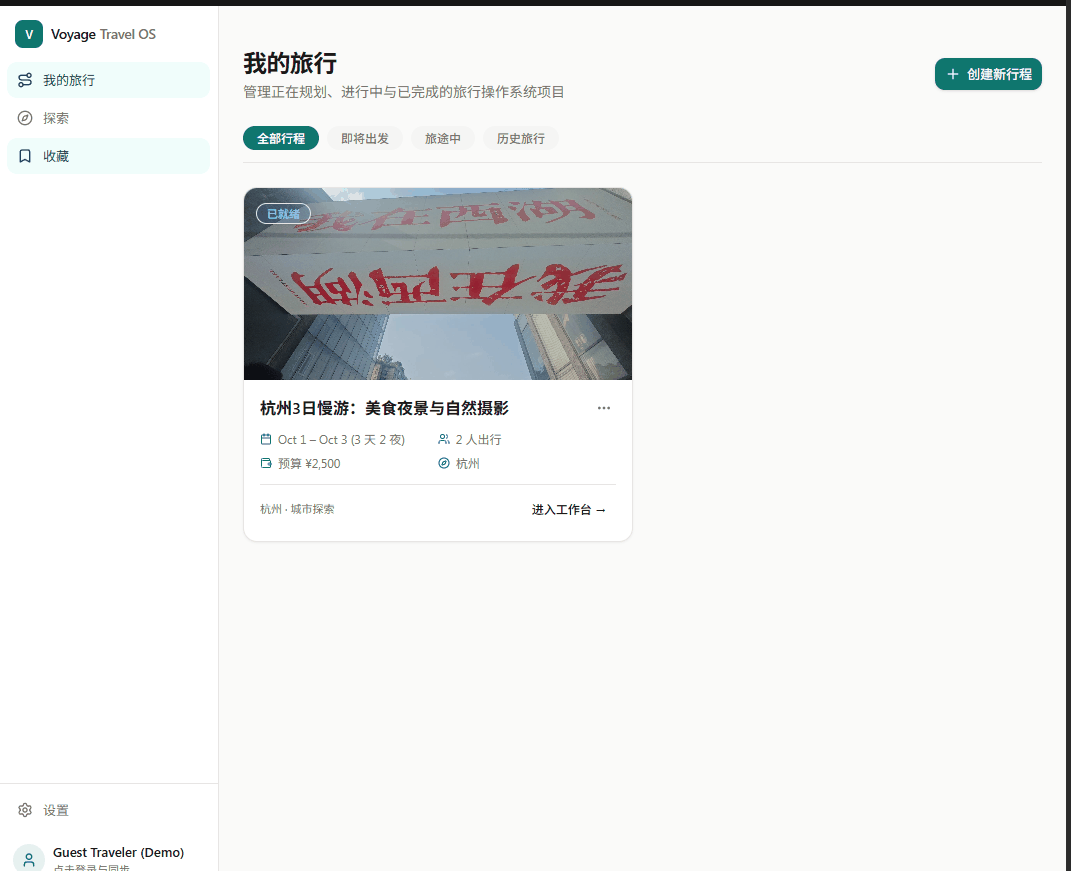Open Favorites (收藏) in the sidebar
Viewport: 1071px width, 871px height.
[109, 156]
